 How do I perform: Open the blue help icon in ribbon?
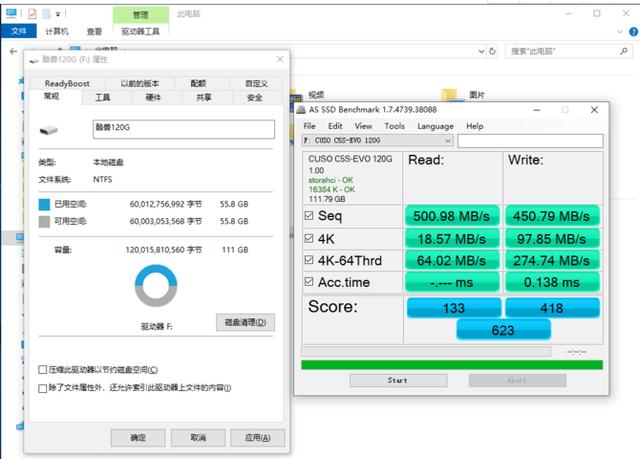point(633,31)
